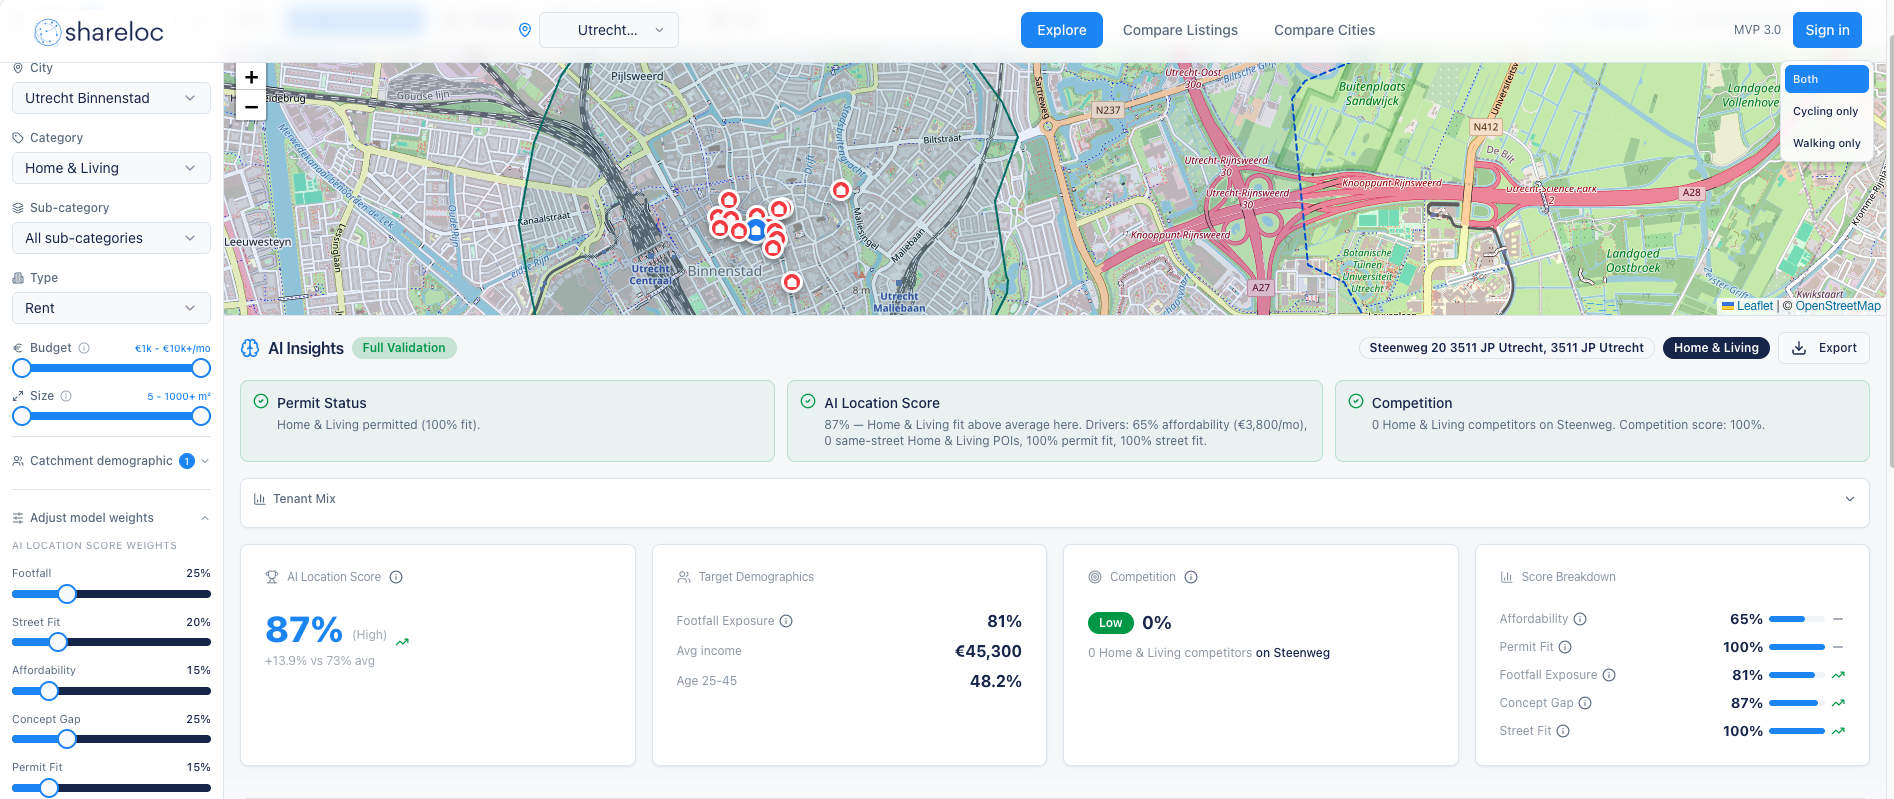Click the blue home marker on map

coord(756,231)
